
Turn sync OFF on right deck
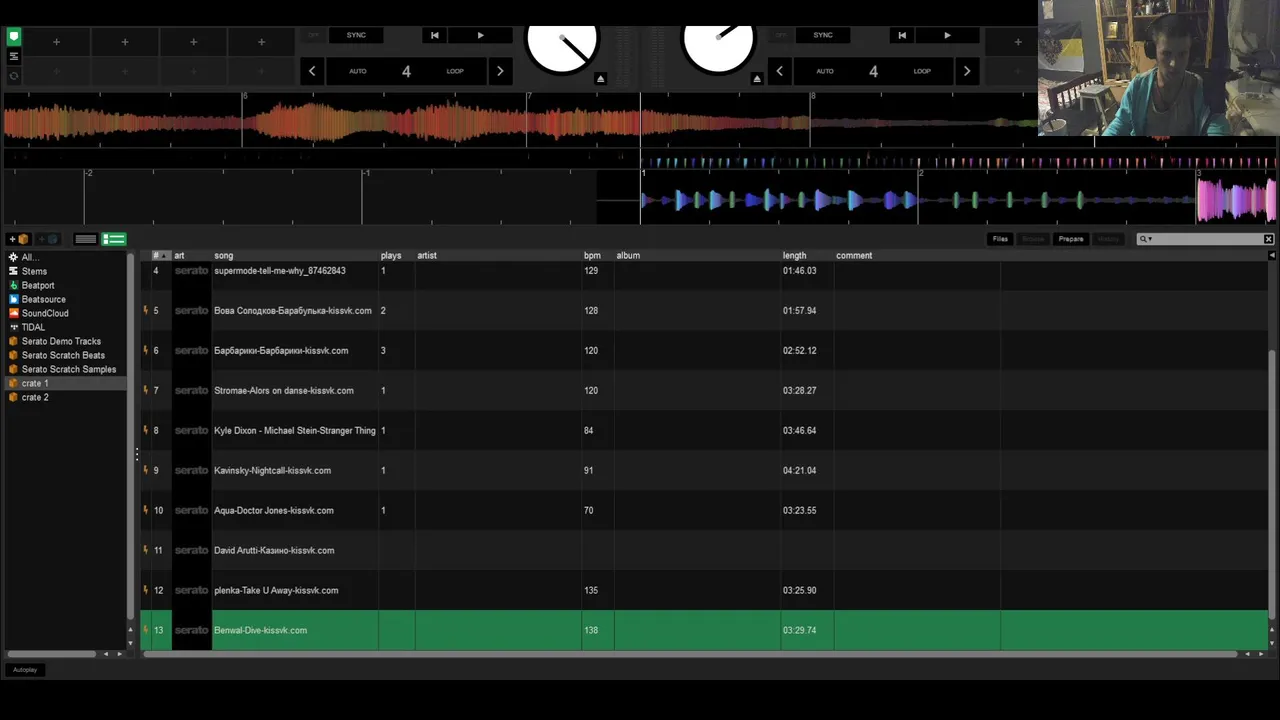780,35
